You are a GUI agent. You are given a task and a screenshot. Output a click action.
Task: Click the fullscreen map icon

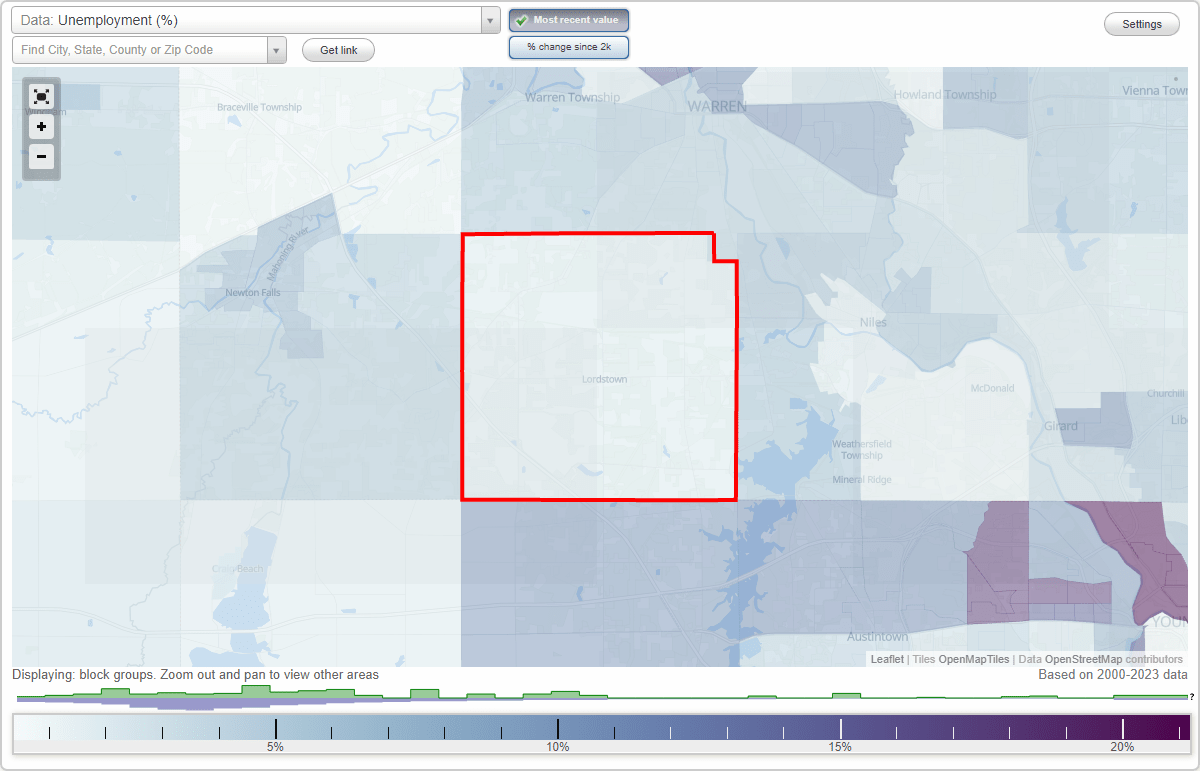[41, 97]
